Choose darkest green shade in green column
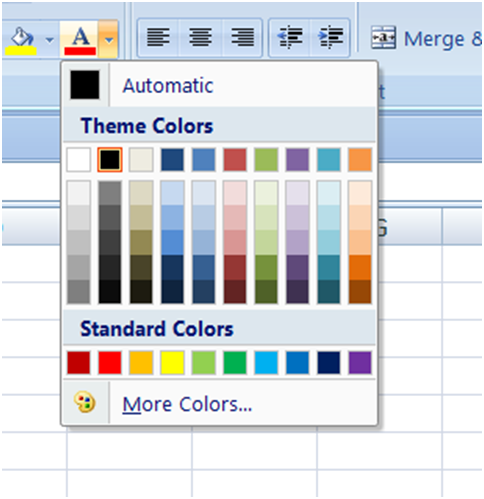 [266, 292]
